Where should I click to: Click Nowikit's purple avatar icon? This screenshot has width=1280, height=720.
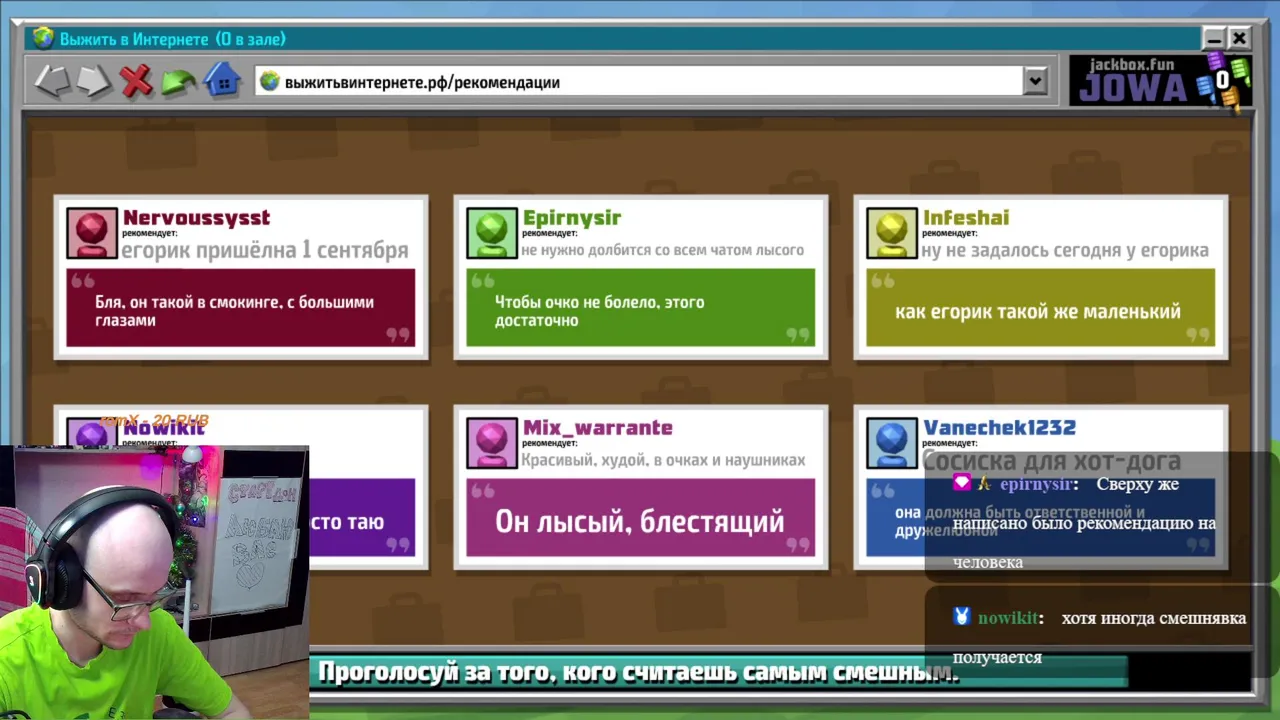pos(91,434)
